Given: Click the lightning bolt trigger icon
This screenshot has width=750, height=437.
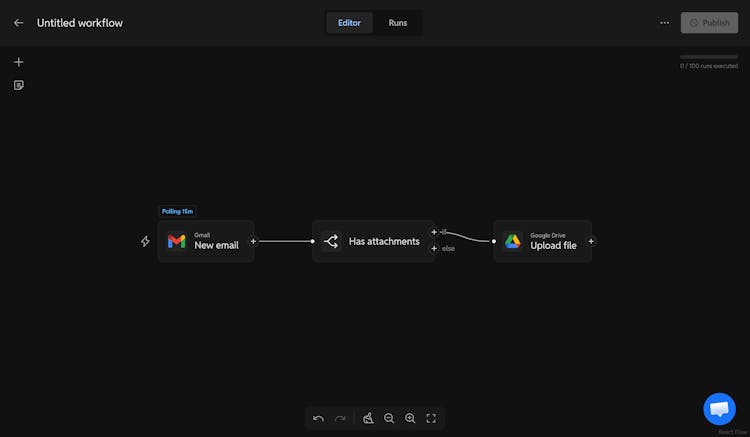Looking at the screenshot, I should click(145, 241).
